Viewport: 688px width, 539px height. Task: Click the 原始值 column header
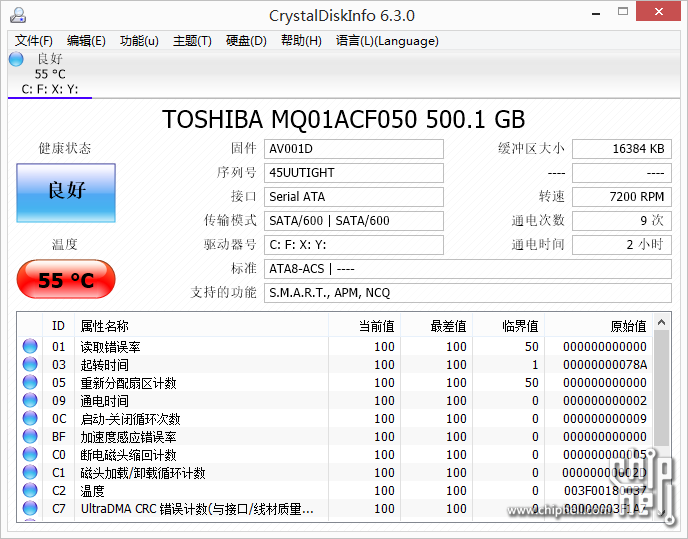click(598, 326)
